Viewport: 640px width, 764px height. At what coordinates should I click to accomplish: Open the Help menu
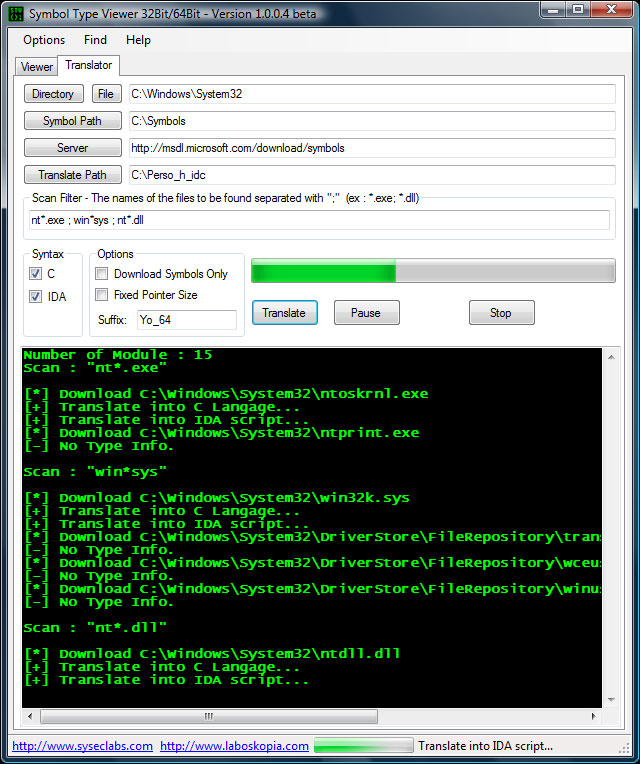click(138, 40)
